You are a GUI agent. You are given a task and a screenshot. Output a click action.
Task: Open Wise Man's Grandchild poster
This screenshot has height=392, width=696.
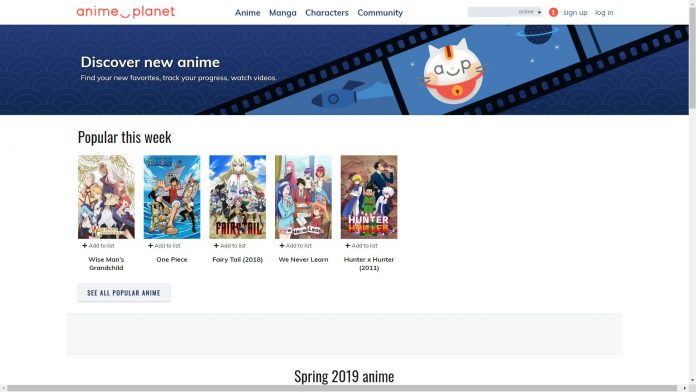point(106,197)
